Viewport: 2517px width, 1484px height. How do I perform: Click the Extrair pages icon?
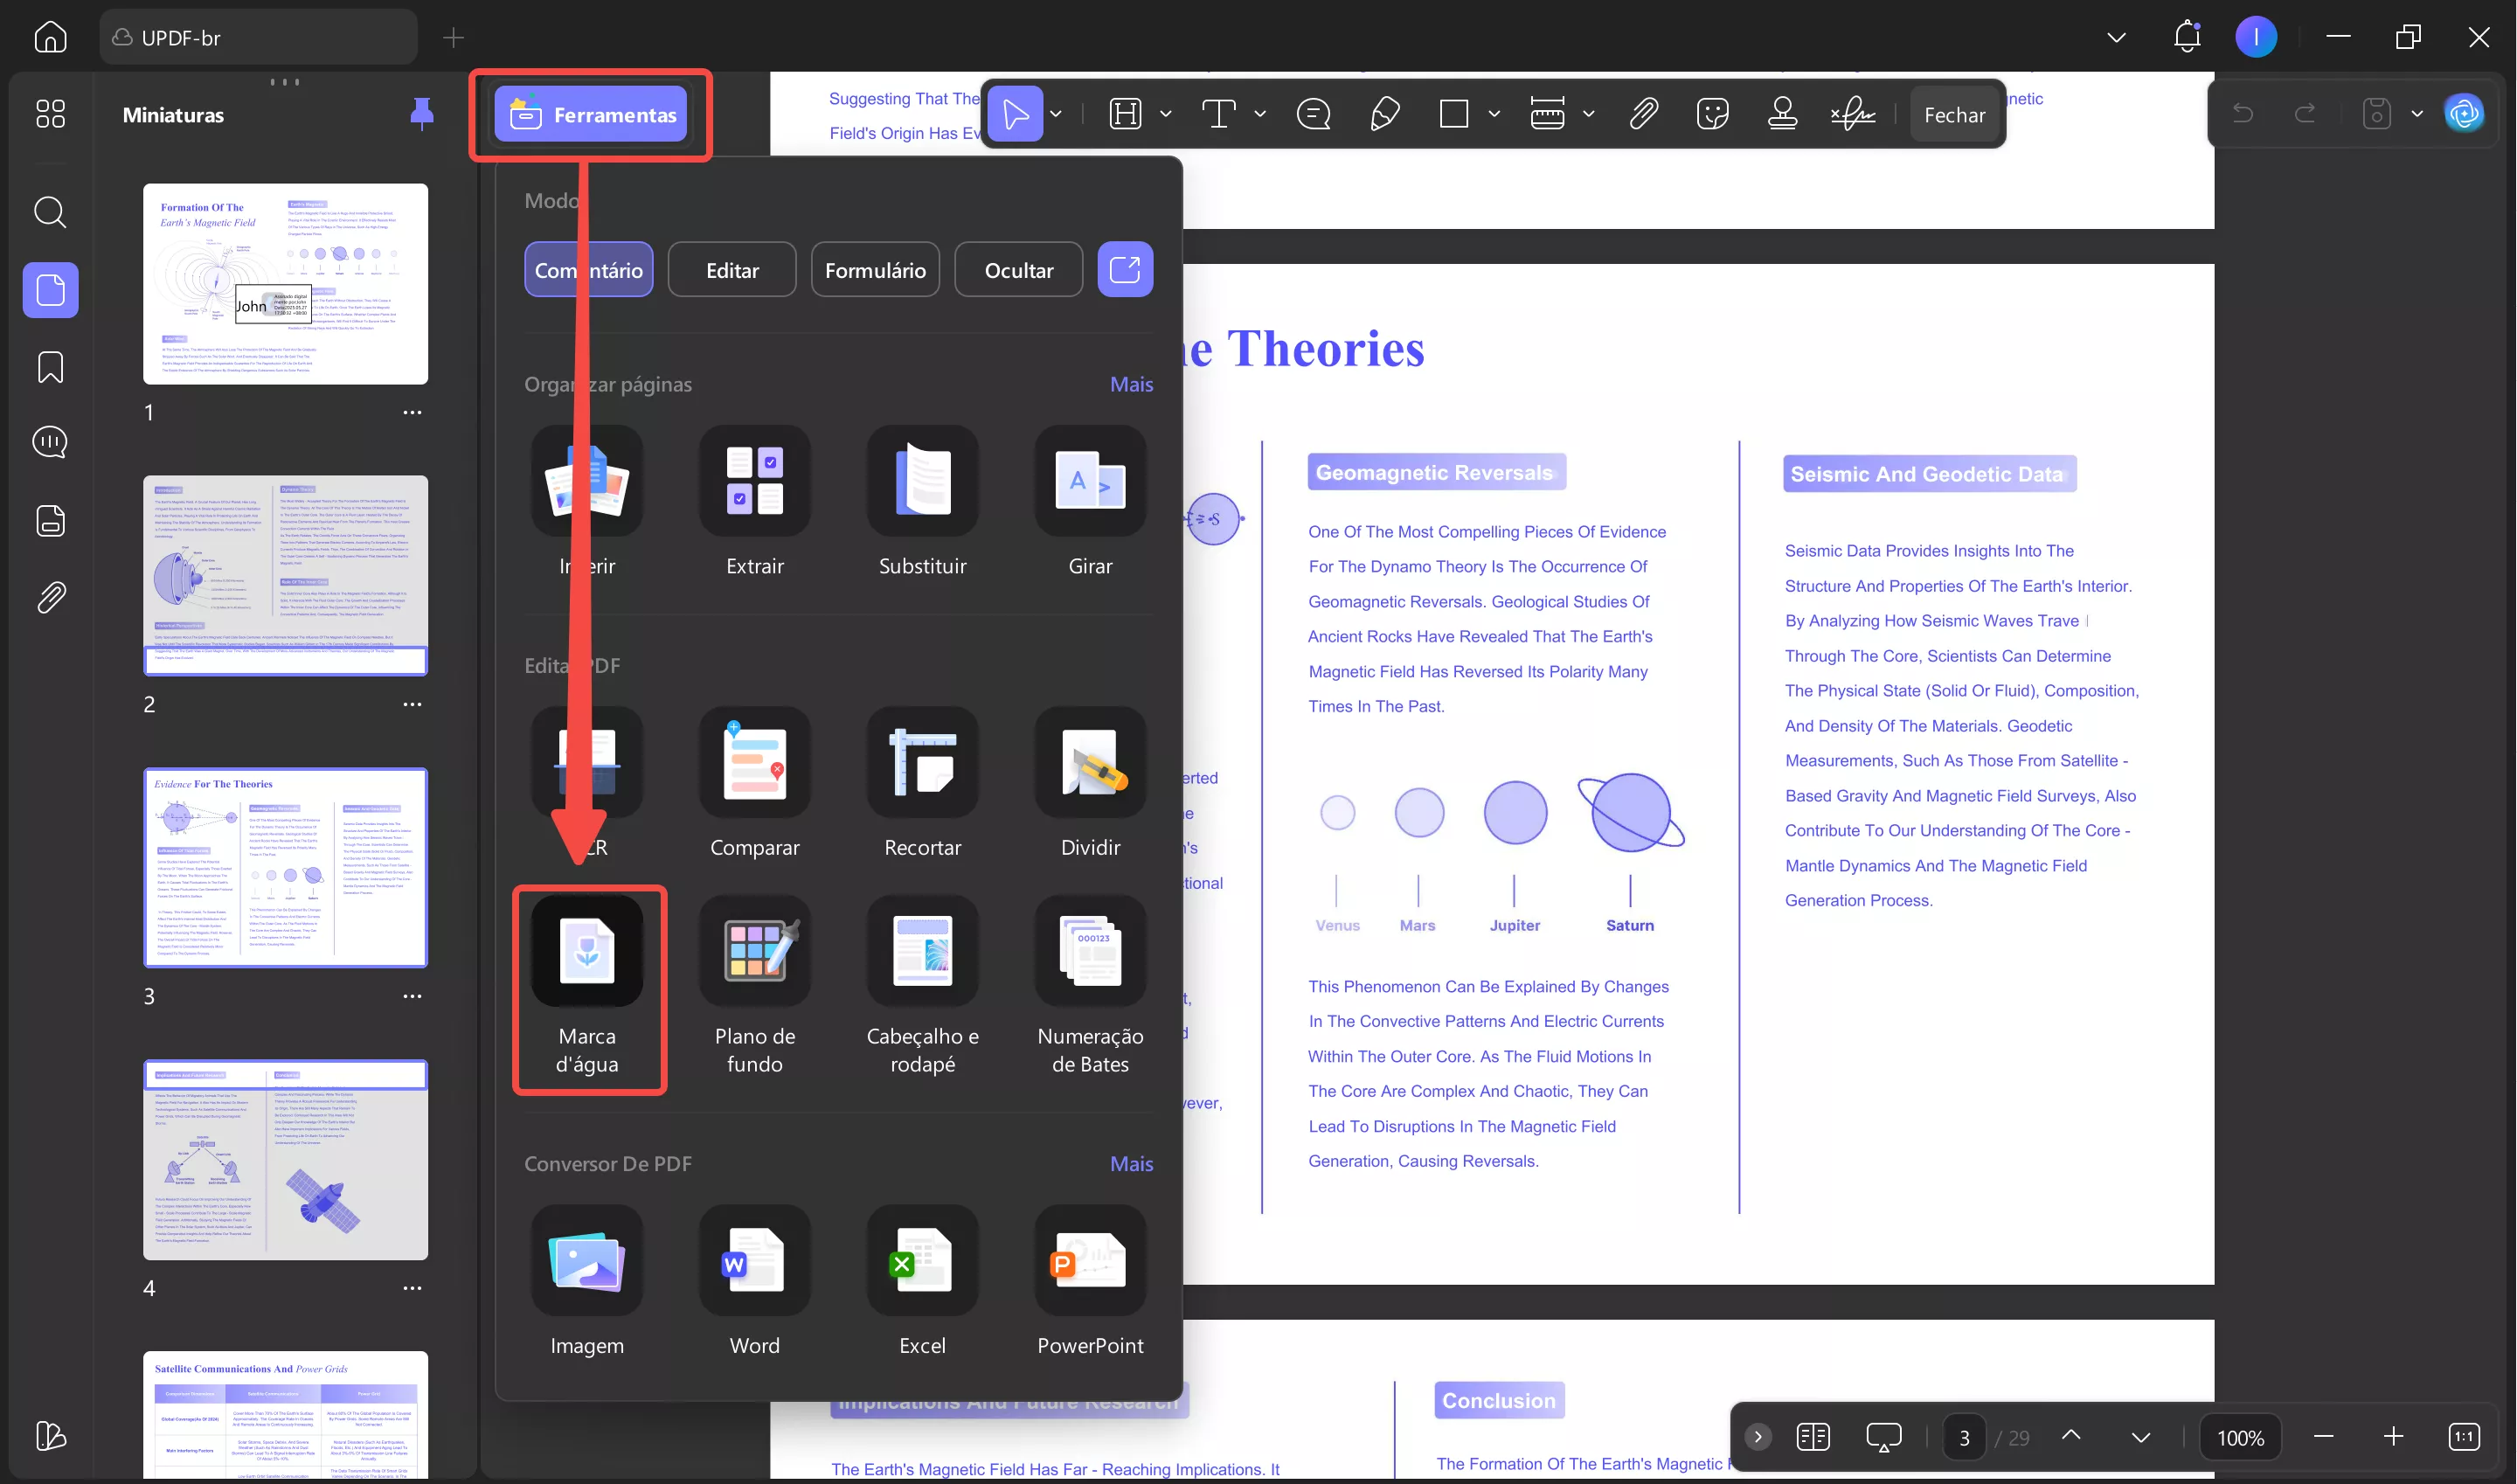(x=754, y=481)
